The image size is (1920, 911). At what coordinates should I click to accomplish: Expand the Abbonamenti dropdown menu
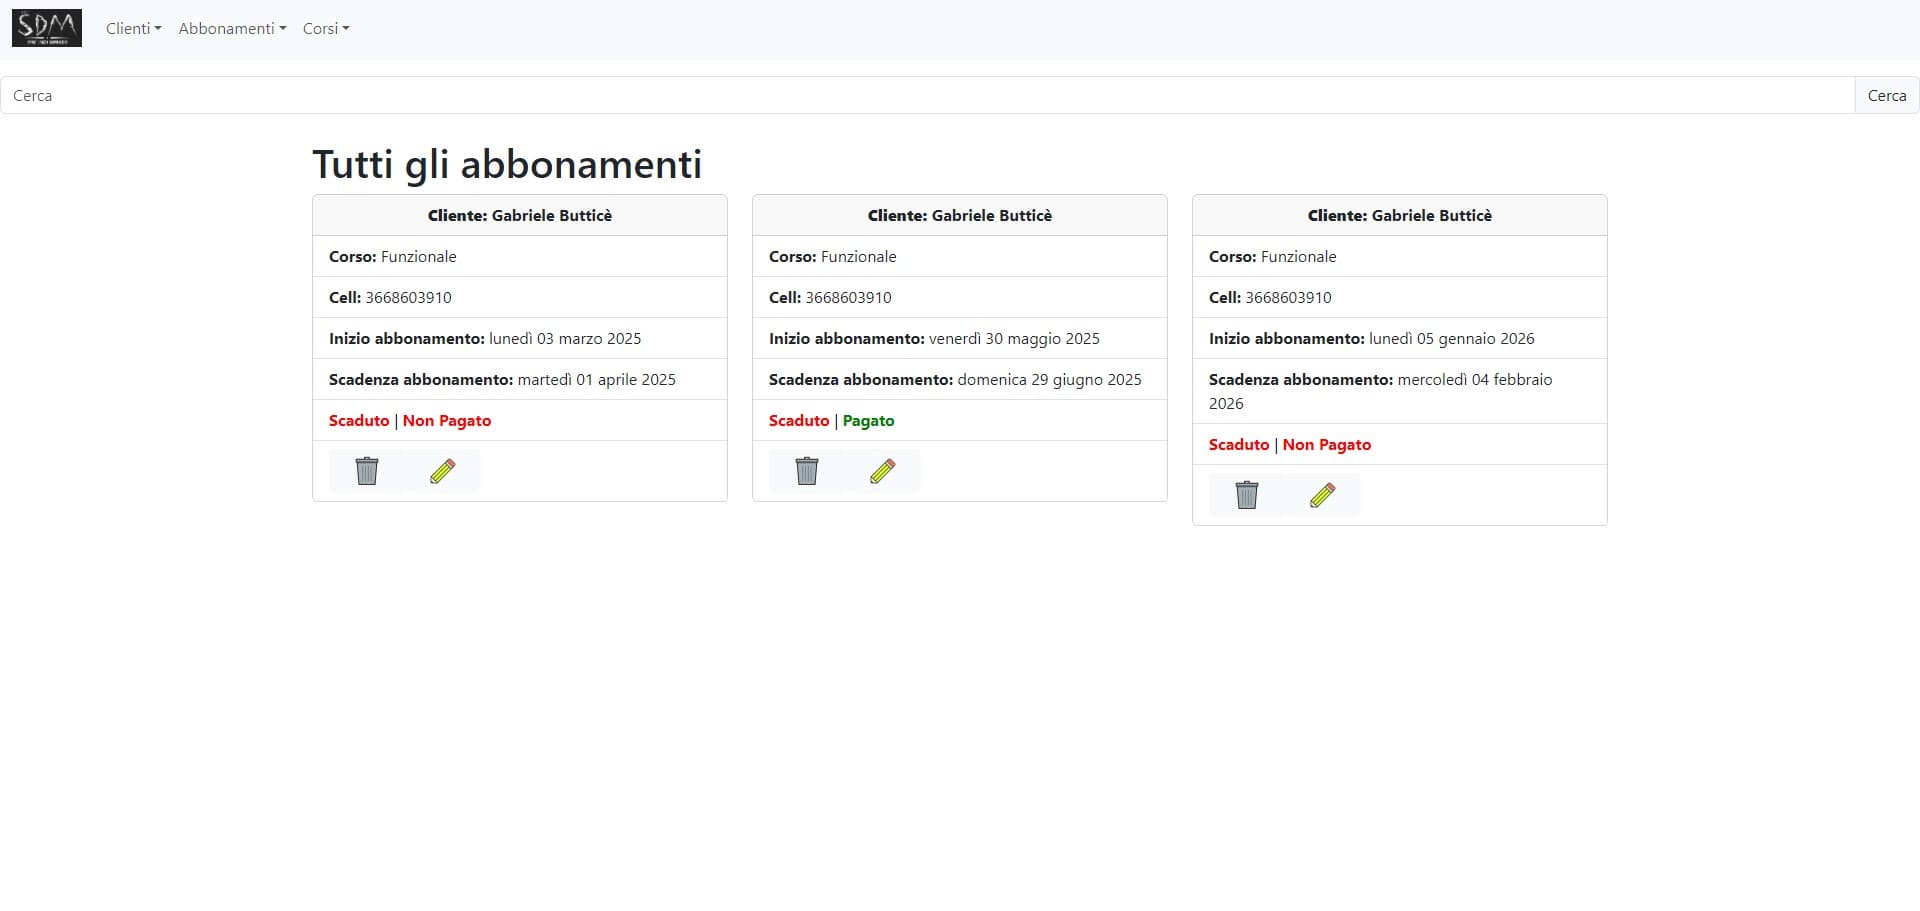[232, 29]
